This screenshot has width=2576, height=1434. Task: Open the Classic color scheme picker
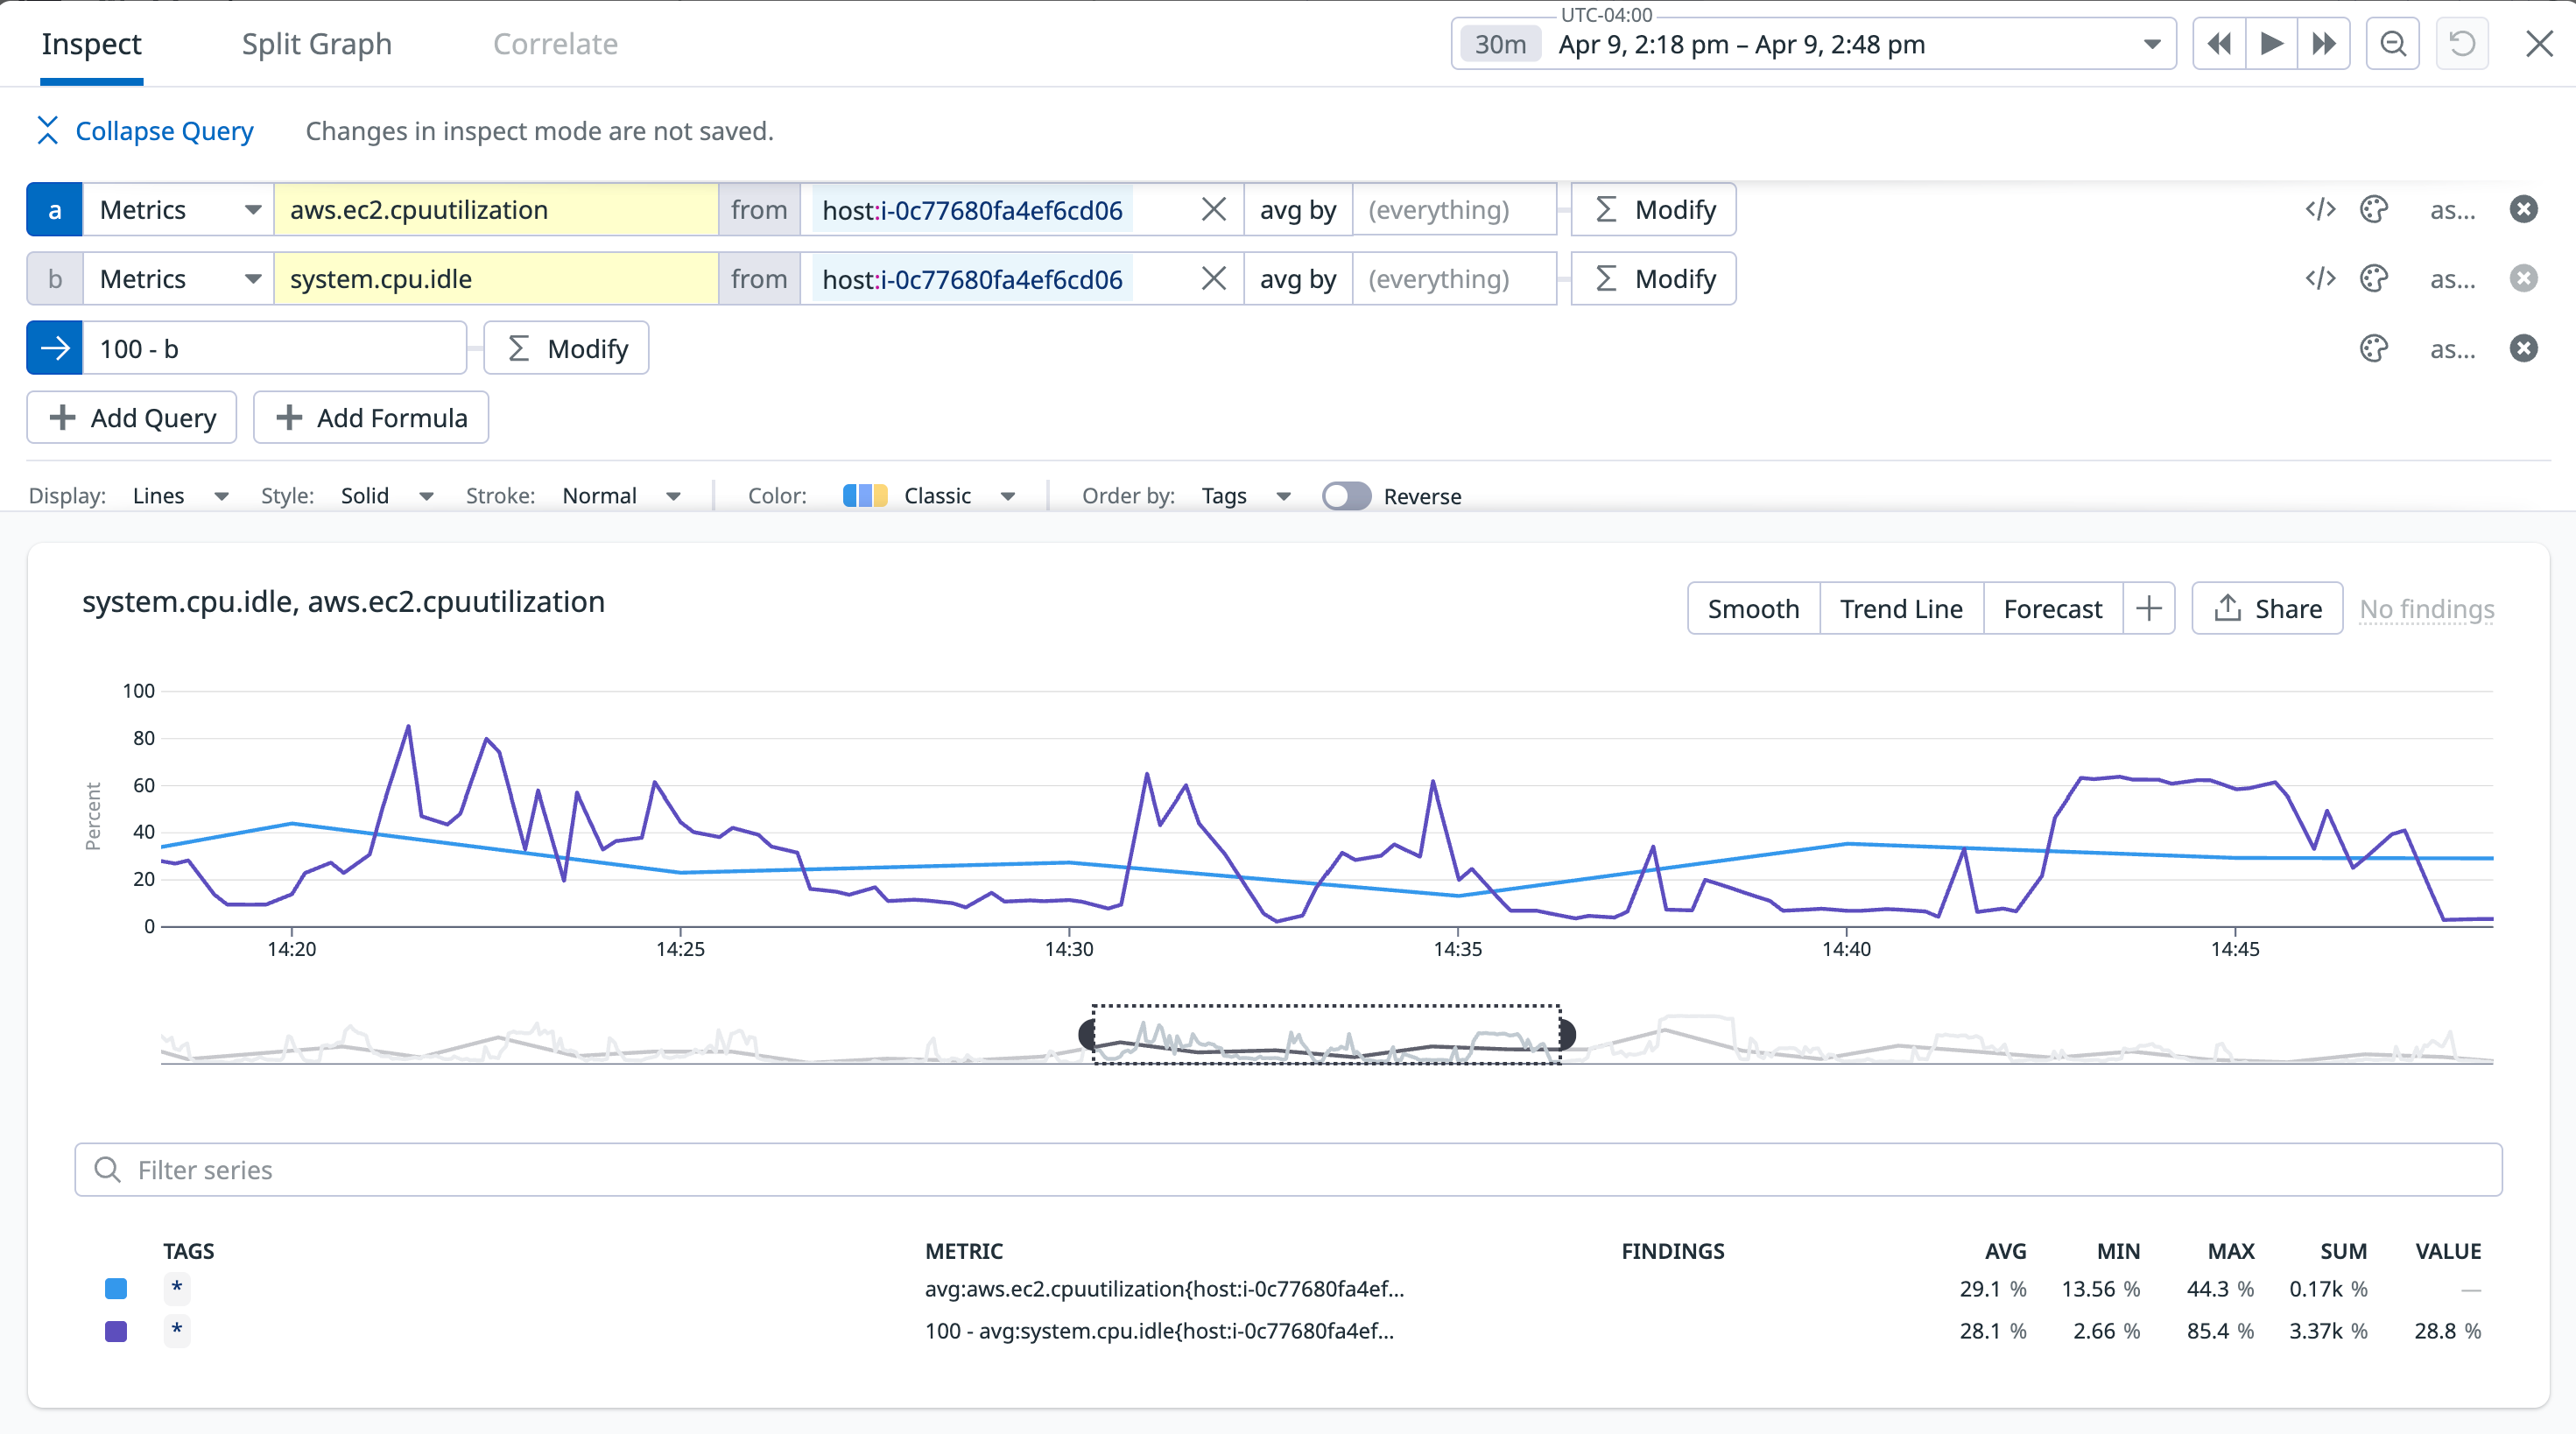(935, 495)
